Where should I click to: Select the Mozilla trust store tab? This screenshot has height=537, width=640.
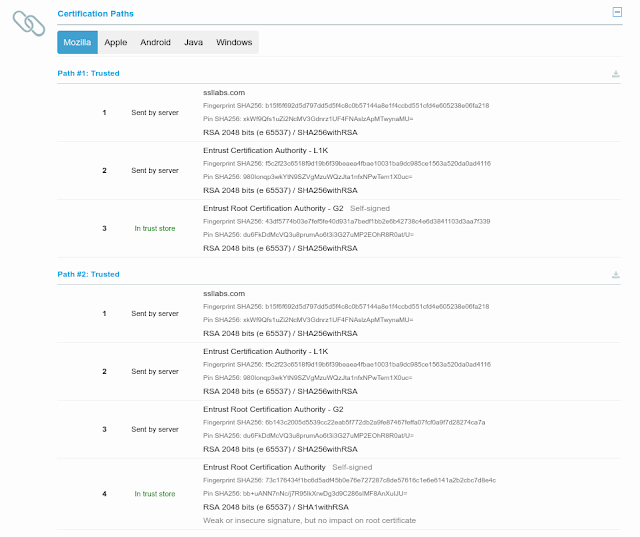[78, 42]
